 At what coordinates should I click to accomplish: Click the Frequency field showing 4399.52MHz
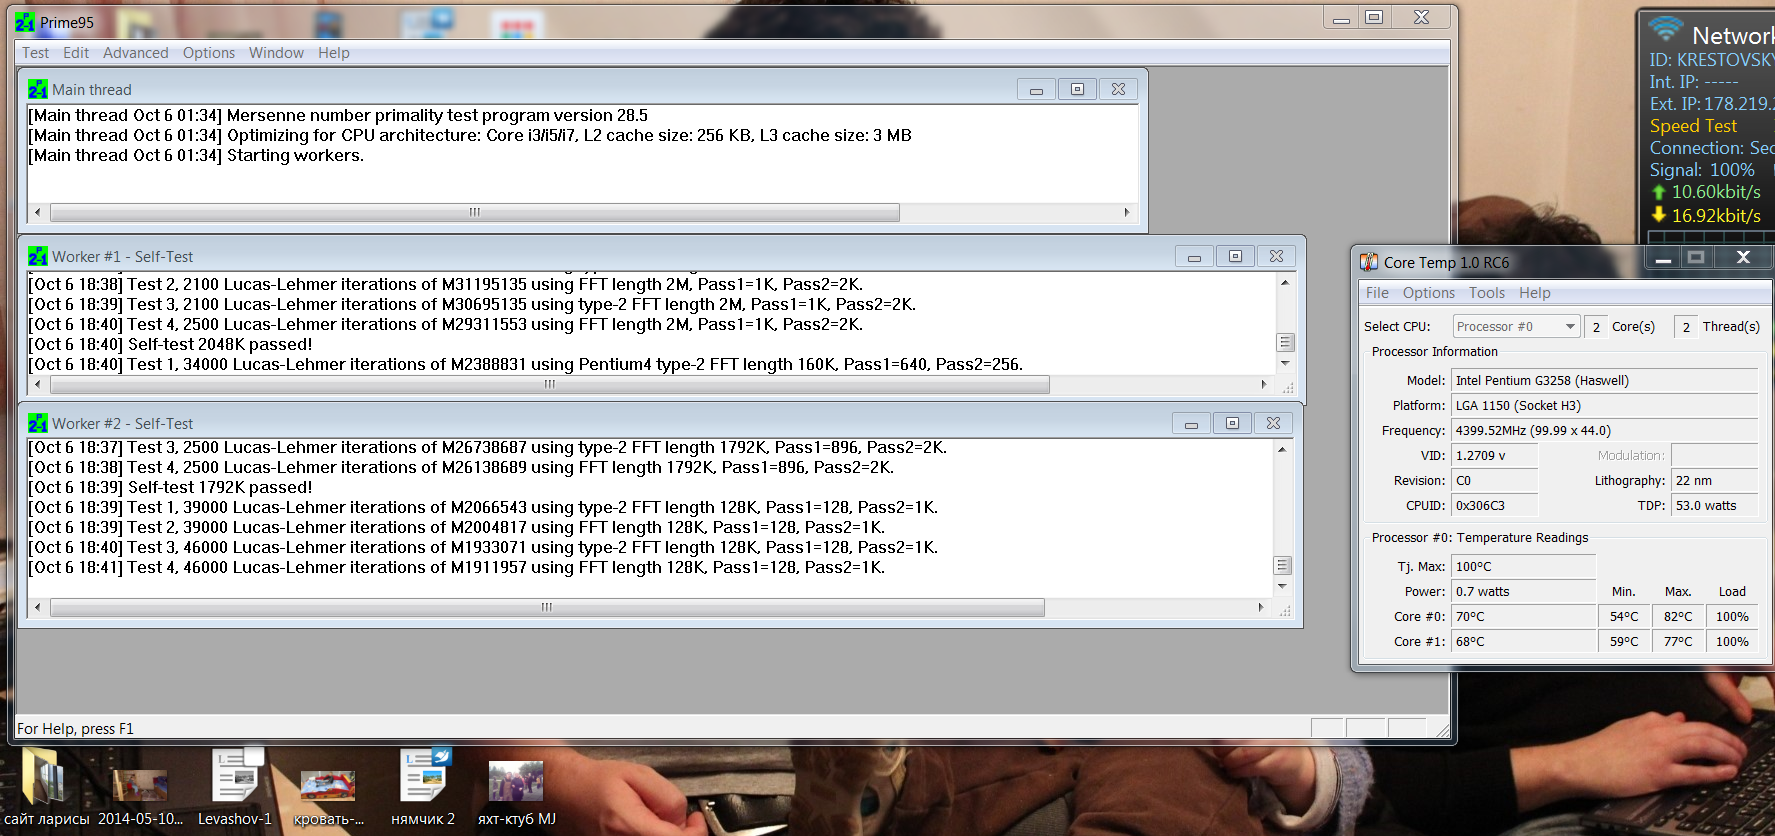coord(1605,431)
